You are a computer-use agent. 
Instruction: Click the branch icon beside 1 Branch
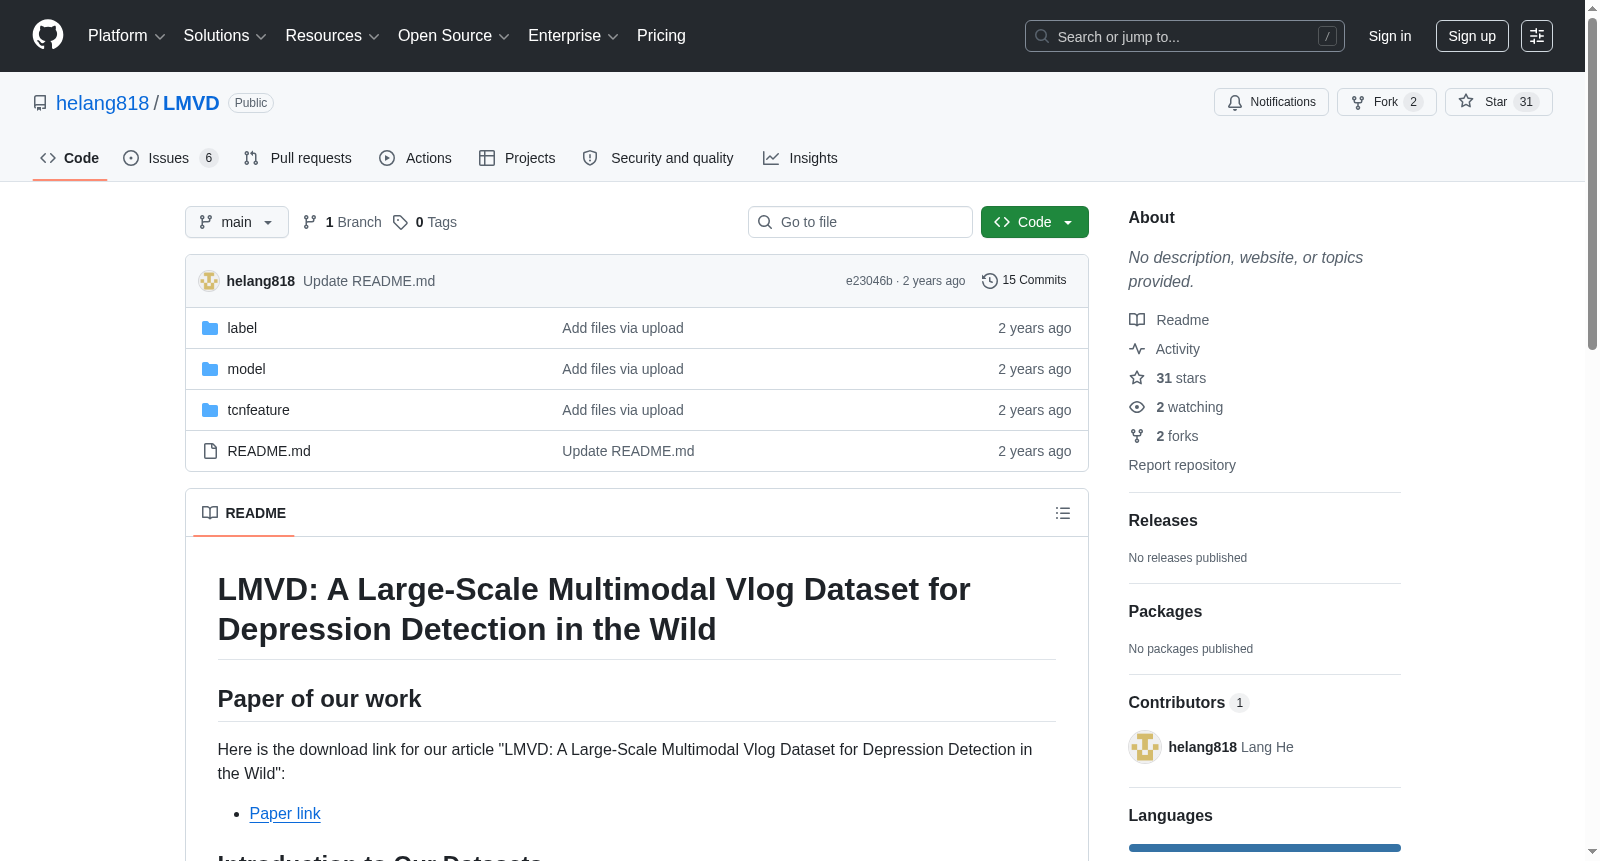click(310, 222)
